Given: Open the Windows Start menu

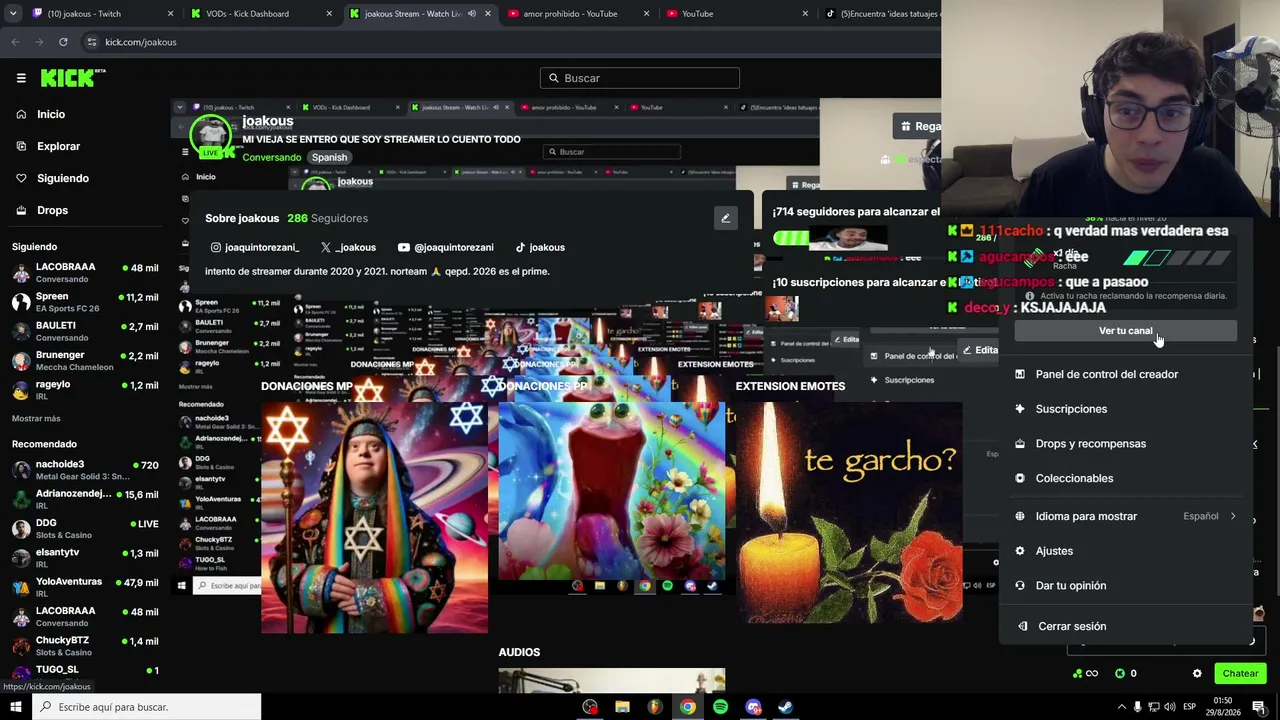Looking at the screenshot, I should click(16, 707).
